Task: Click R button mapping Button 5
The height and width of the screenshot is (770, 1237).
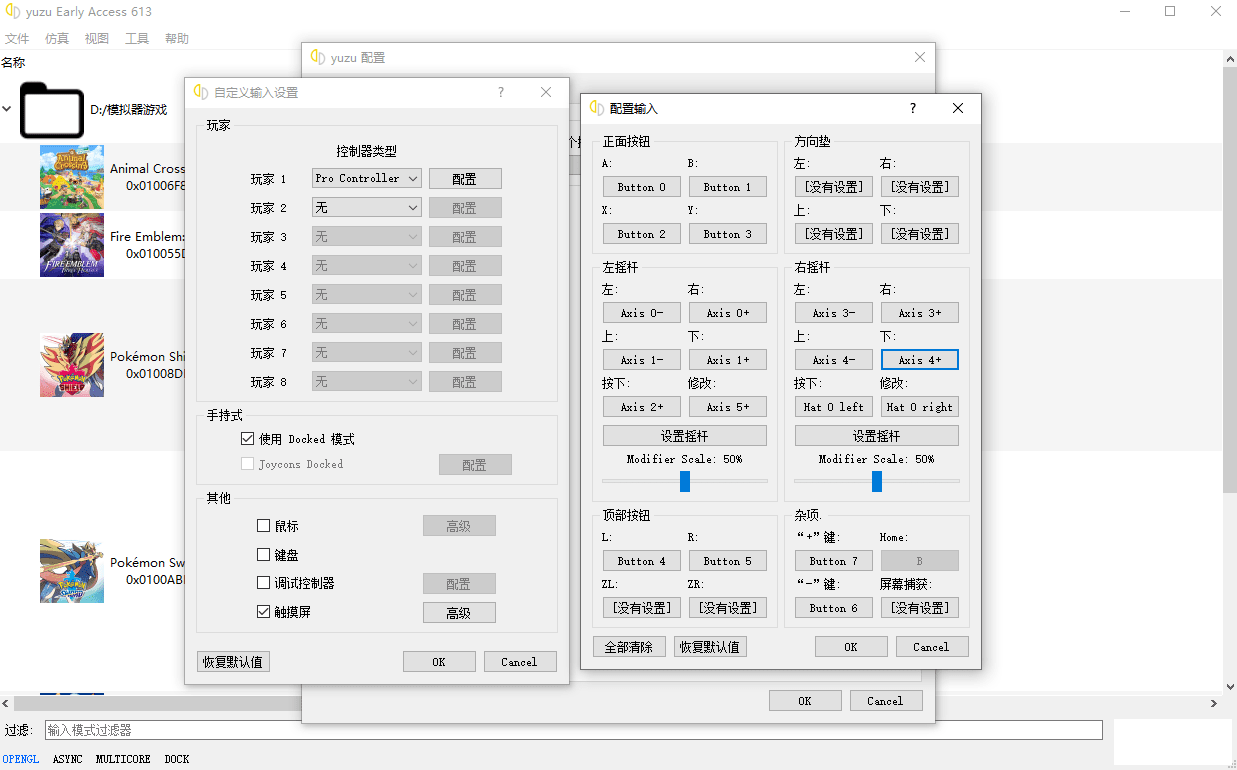Action: 728,561
